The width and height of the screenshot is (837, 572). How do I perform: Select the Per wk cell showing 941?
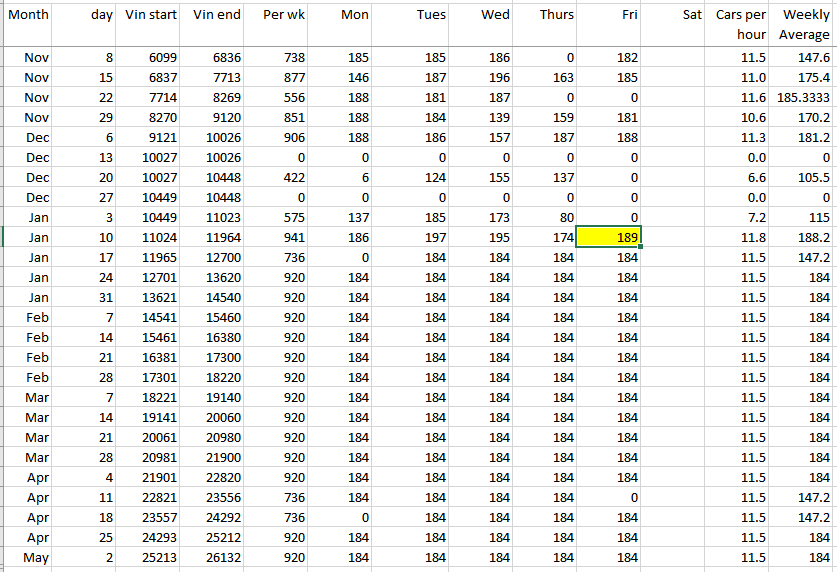(x=279, y=237)
